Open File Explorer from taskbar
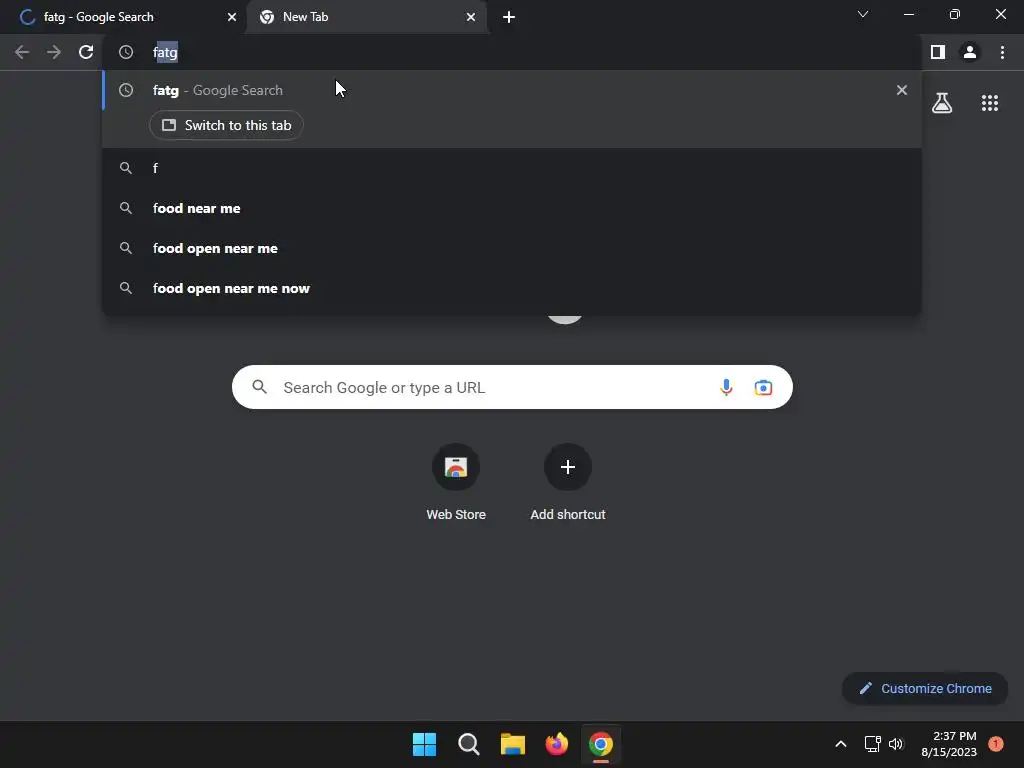This screenshot has width=1024, height=768. tap(513, 744)
